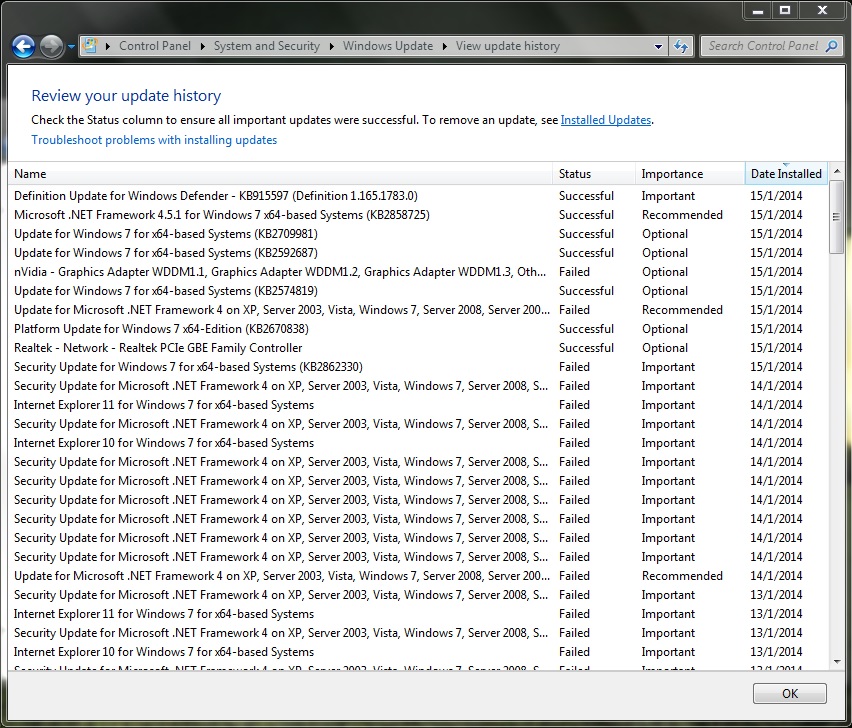Click the 15/1/2014 date in KB2574819 row
Image resolution: width=852 pixels, height=728 pixels.
(x=776, y=291)
